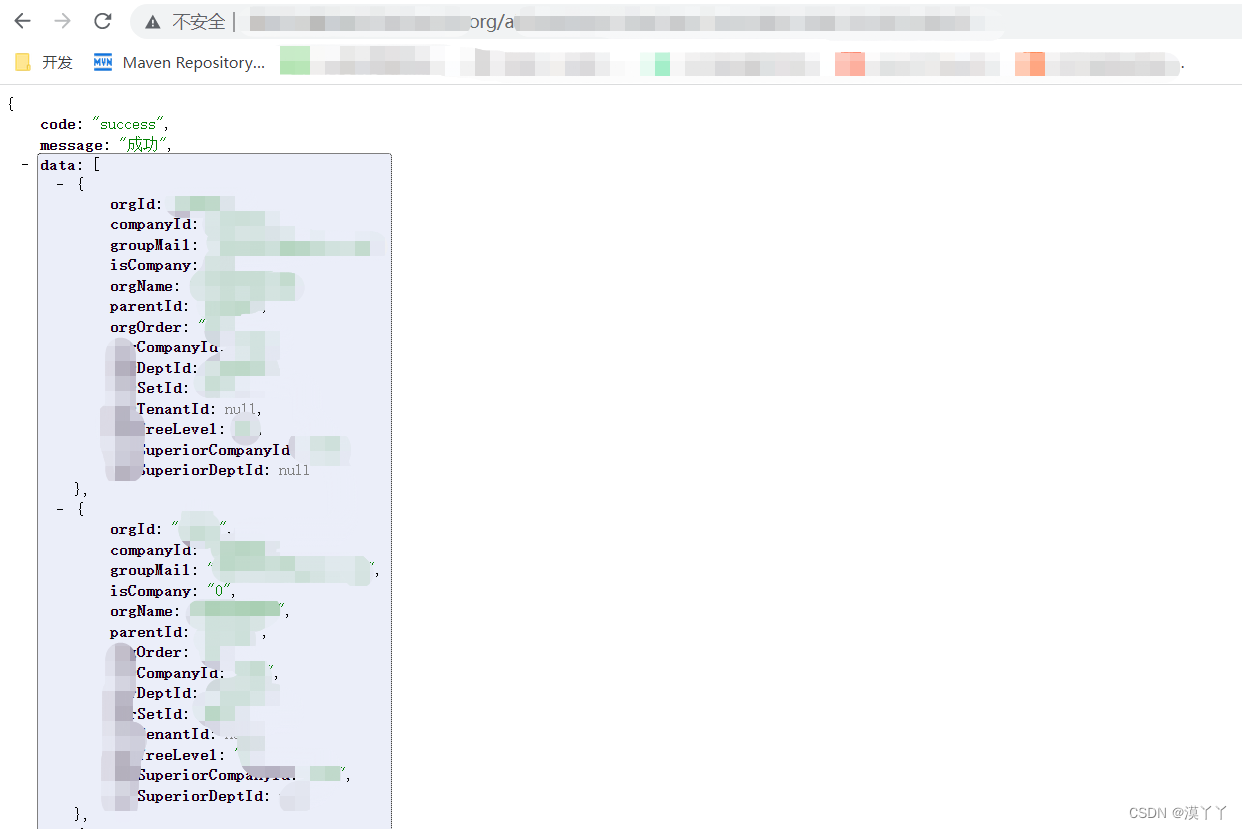The image size is (1242, 829).
Task: Click the SuperiorDeptId key in the second object
Action: pyautogui.click(x=204, y=796)
